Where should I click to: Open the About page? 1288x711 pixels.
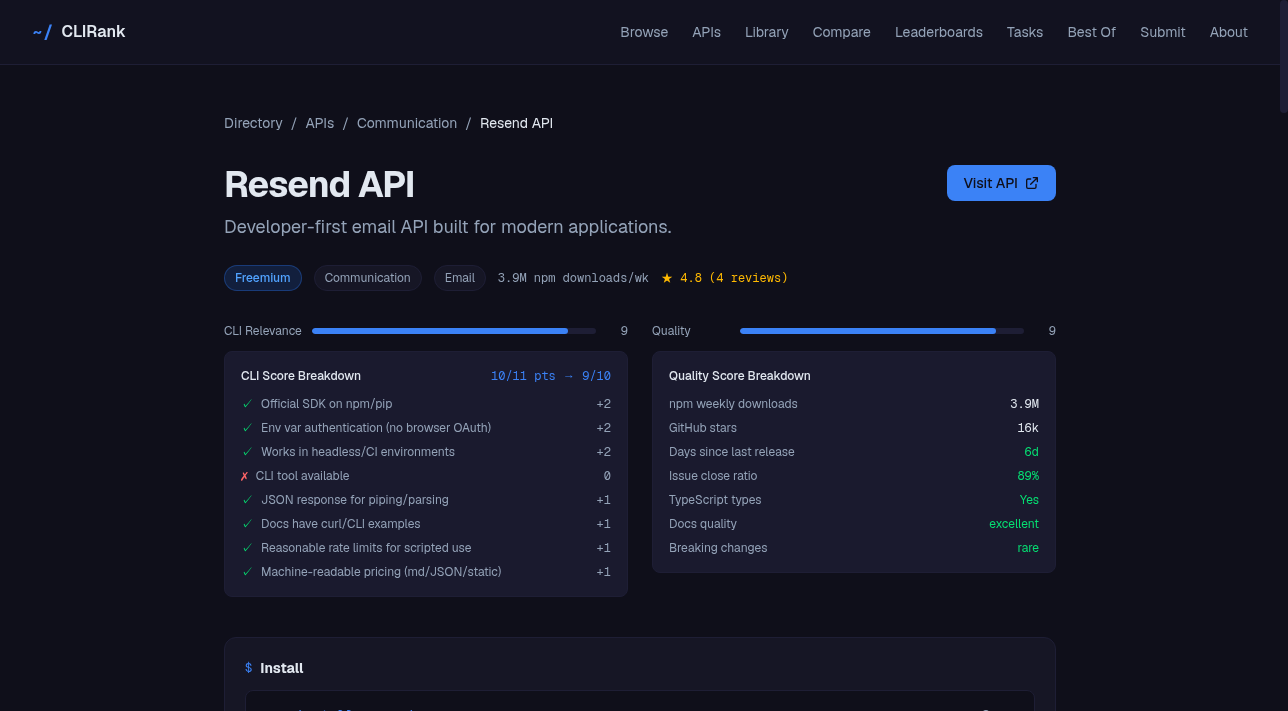coord(1228,32)
